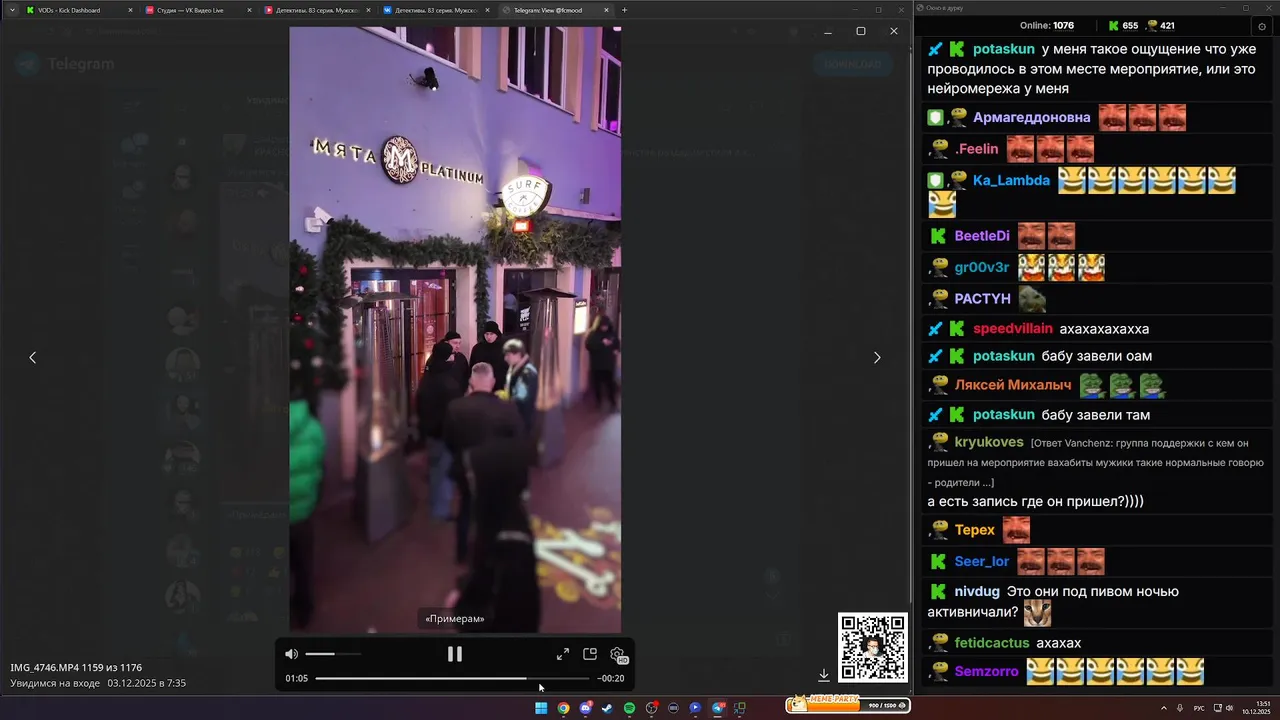
Task: Click the first potaskun message at chat top
Action: point(1095,69)
